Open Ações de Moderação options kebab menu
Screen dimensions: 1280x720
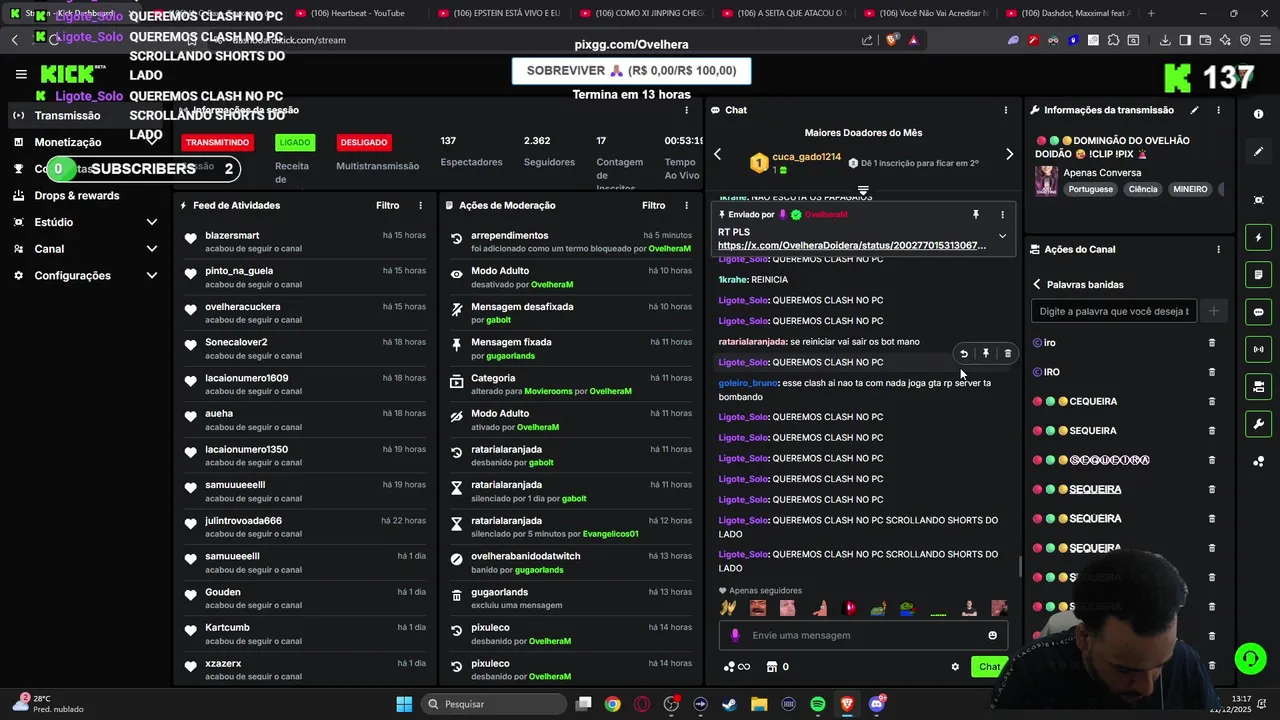tap(686, 205)
